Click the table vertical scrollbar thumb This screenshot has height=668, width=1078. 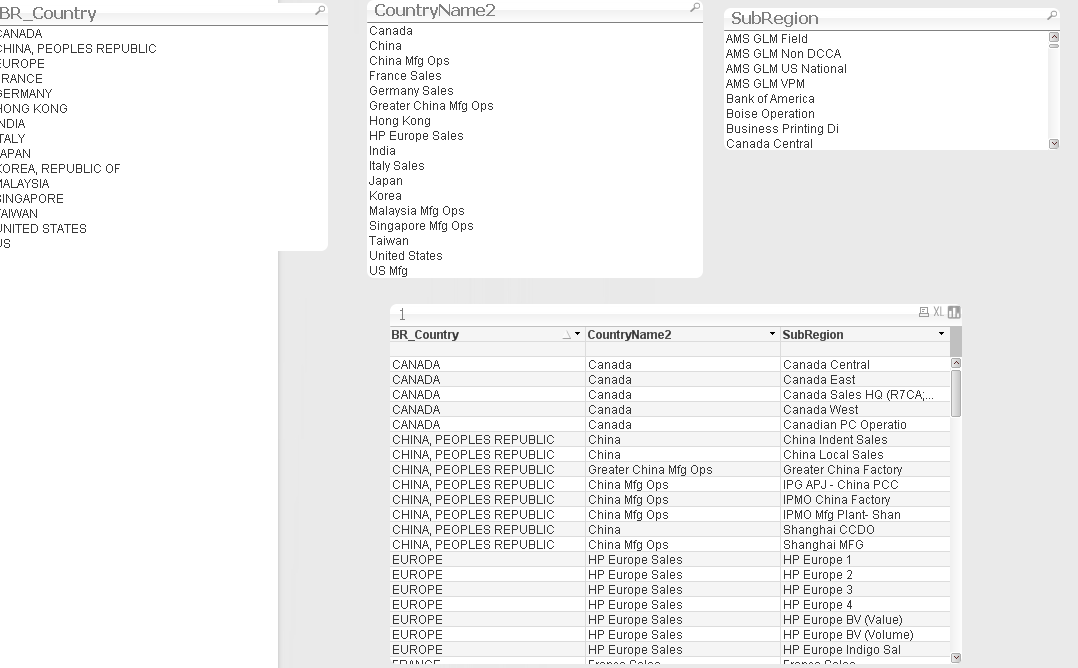coord(956,393)
